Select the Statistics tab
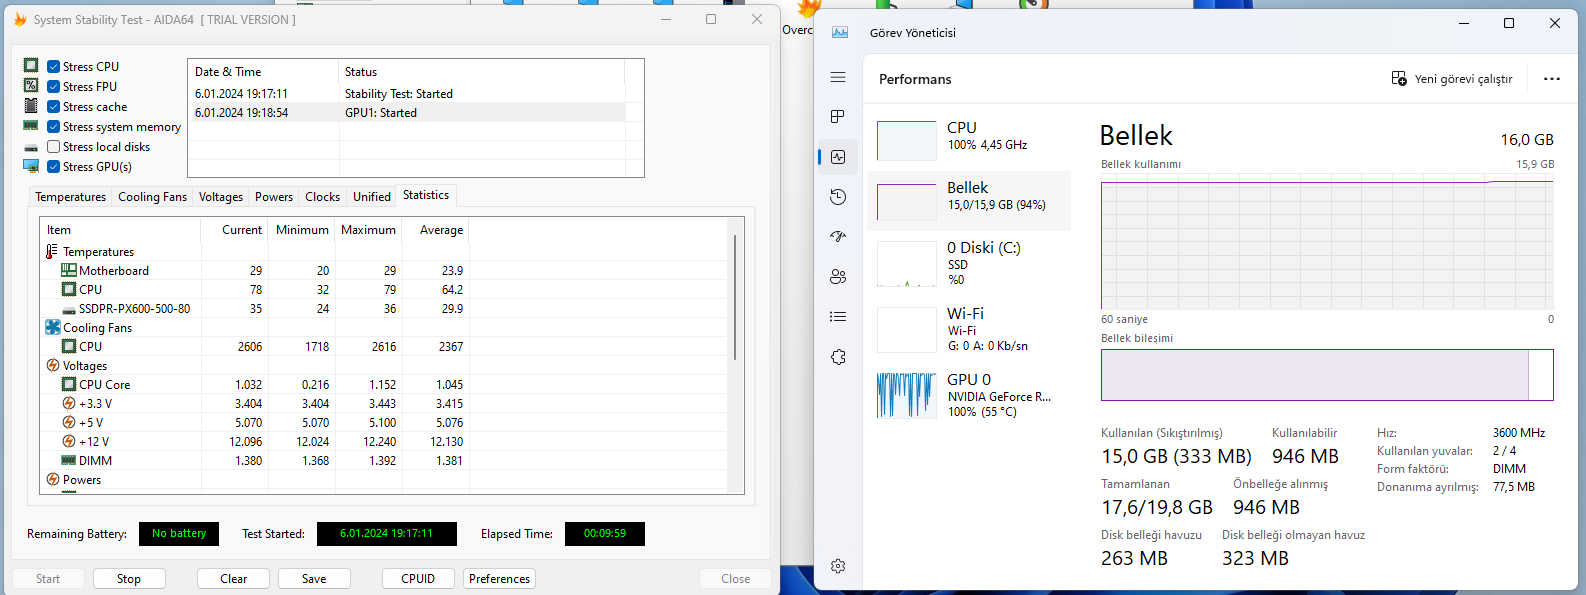 [426, 195]
